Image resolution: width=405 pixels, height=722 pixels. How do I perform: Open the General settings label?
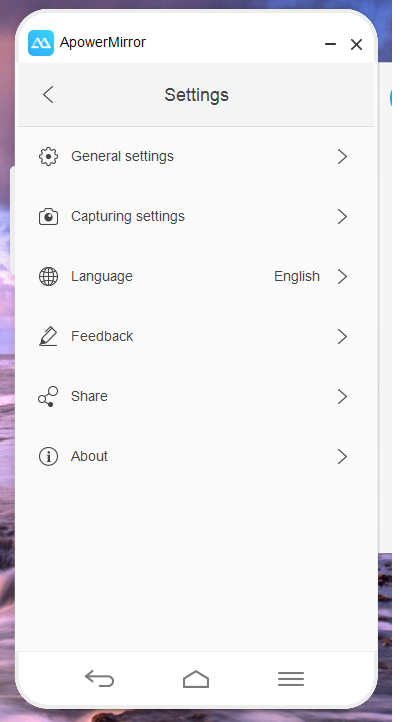[122, 157]
